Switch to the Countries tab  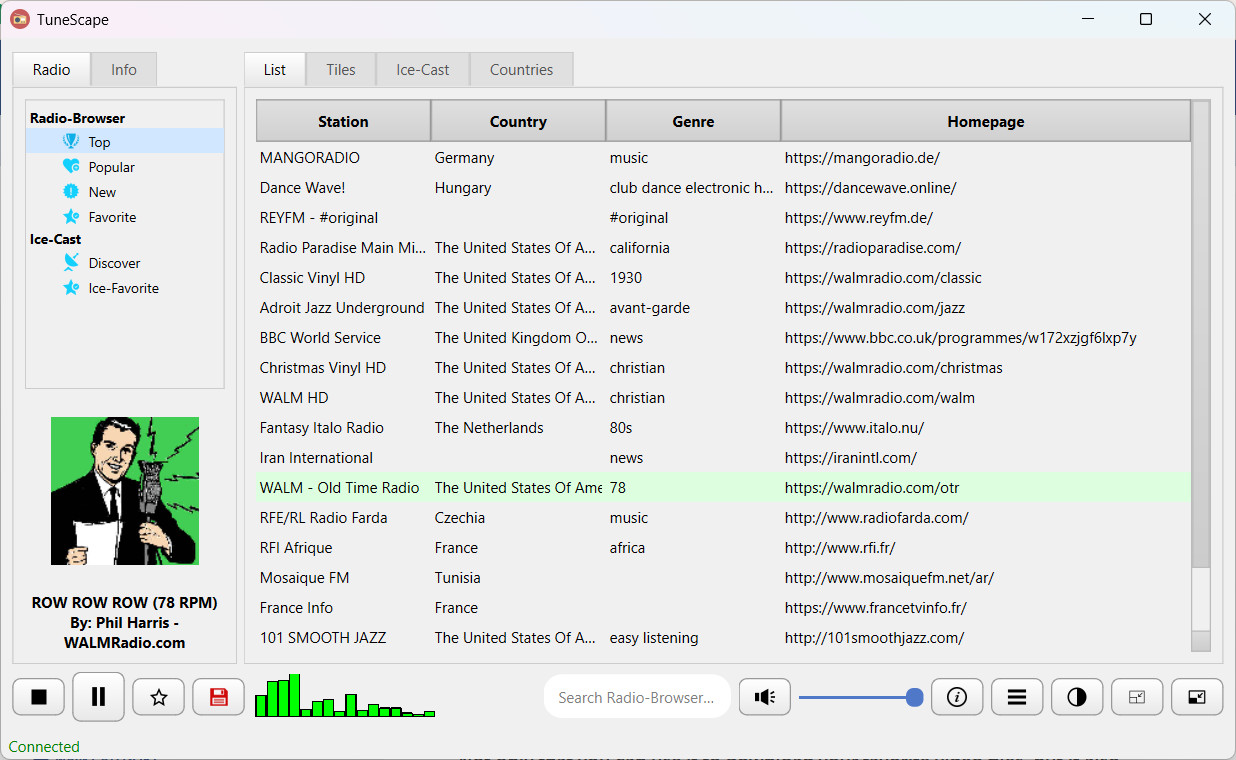tap(521, 69)
